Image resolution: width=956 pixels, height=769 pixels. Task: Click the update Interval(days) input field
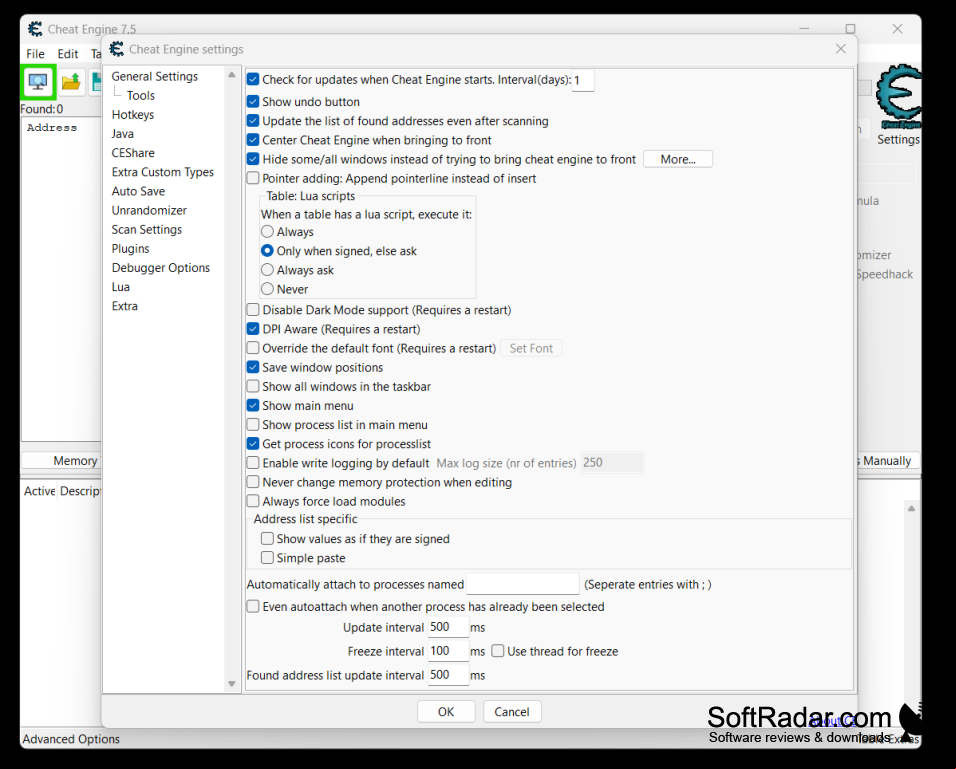(583, 80)
